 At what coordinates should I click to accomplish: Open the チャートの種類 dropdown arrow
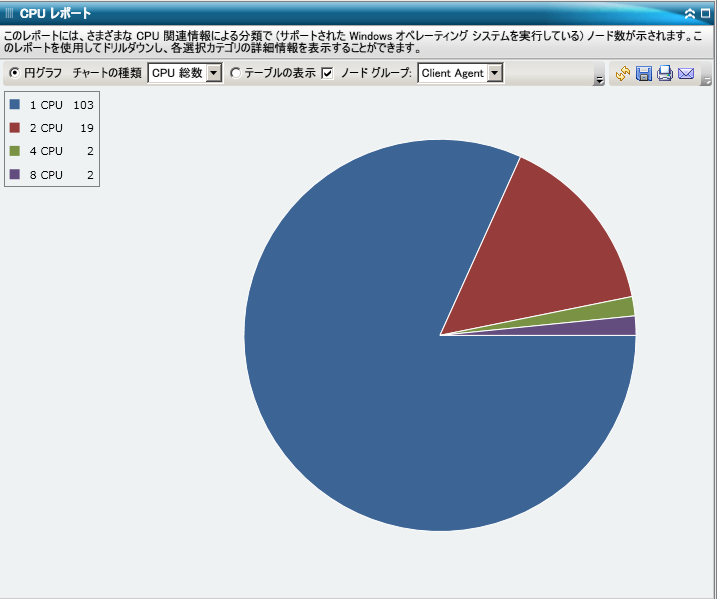[214, 73]
